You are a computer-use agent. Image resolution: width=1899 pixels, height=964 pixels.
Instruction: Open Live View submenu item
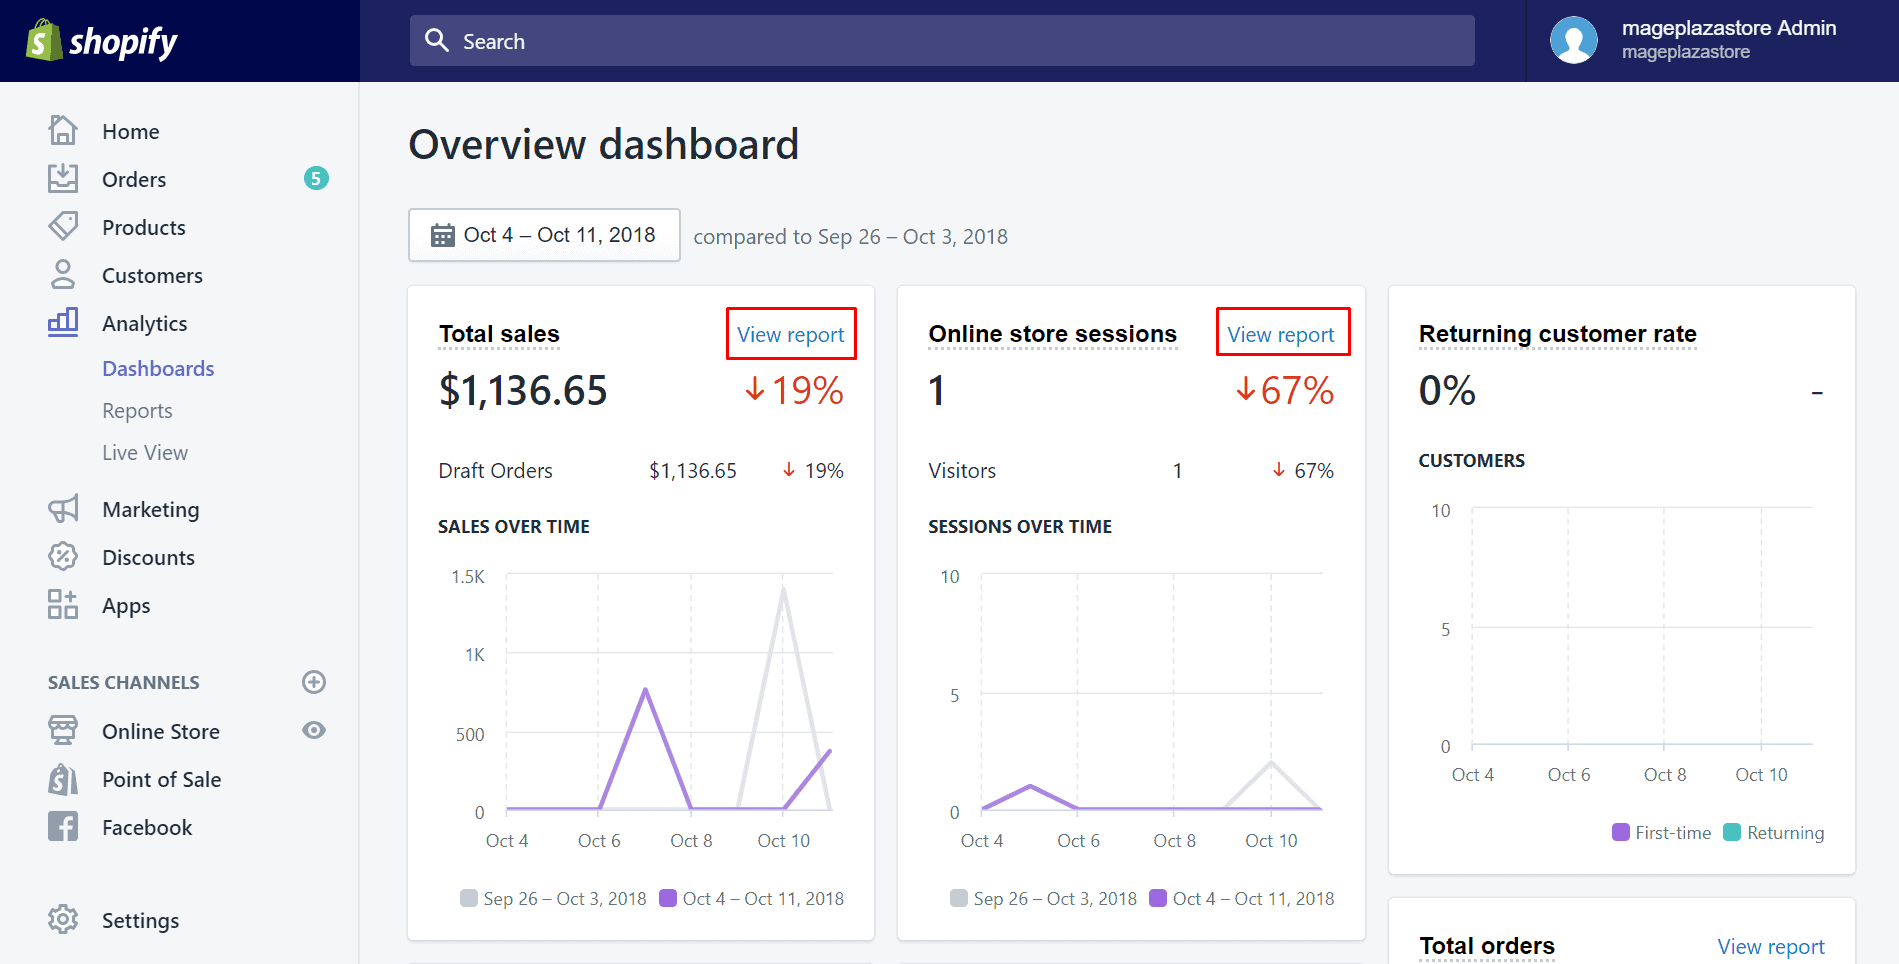coord(145,453)
